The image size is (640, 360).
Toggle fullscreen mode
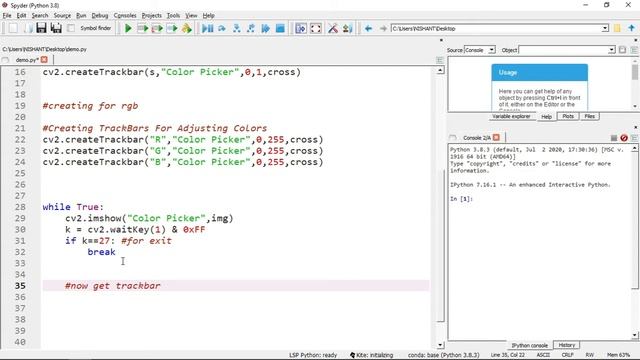point(316,28)
